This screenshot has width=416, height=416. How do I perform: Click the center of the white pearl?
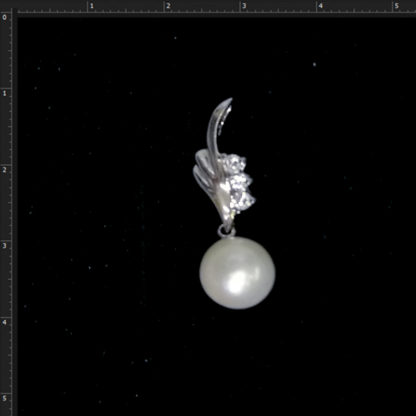[237, 273]
